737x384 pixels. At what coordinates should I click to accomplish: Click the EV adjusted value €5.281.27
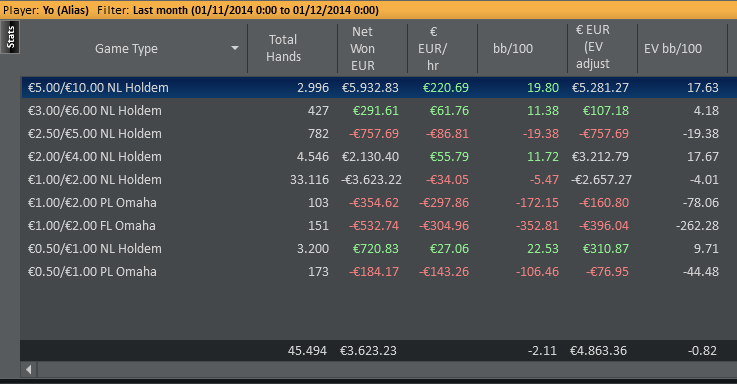click(600, 87)
